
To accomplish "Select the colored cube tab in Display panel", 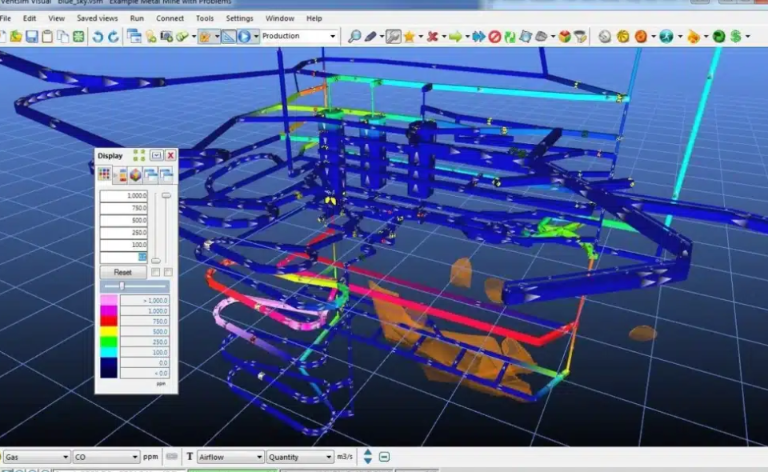I will pos(135,175).
